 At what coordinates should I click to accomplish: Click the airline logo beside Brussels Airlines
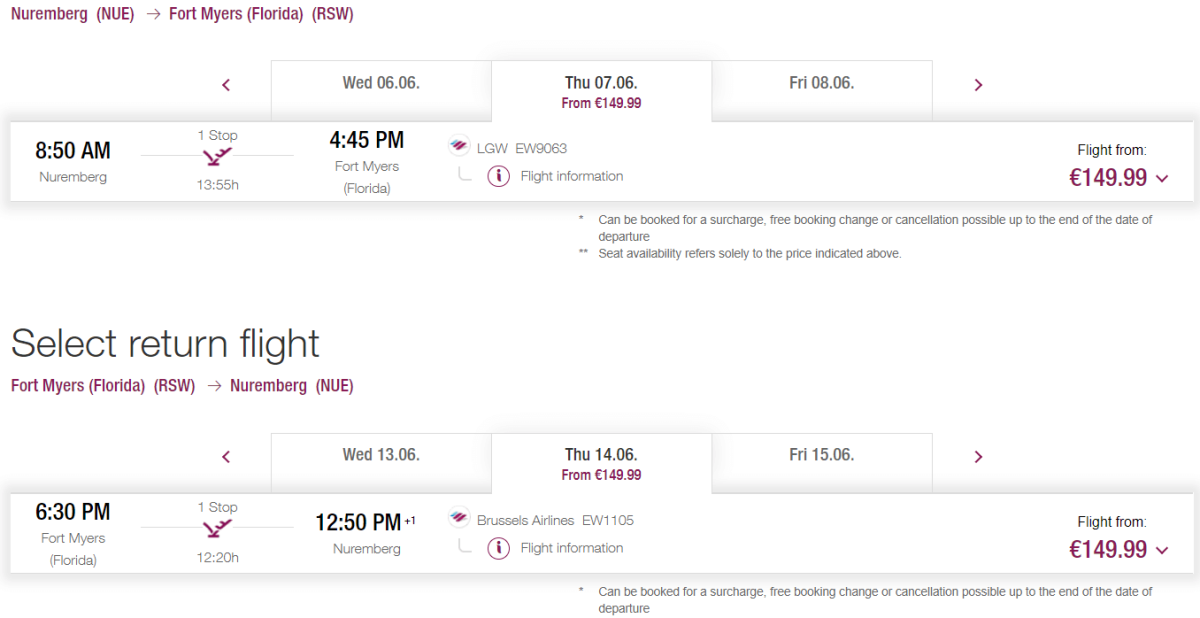click(x=459, y=519)
